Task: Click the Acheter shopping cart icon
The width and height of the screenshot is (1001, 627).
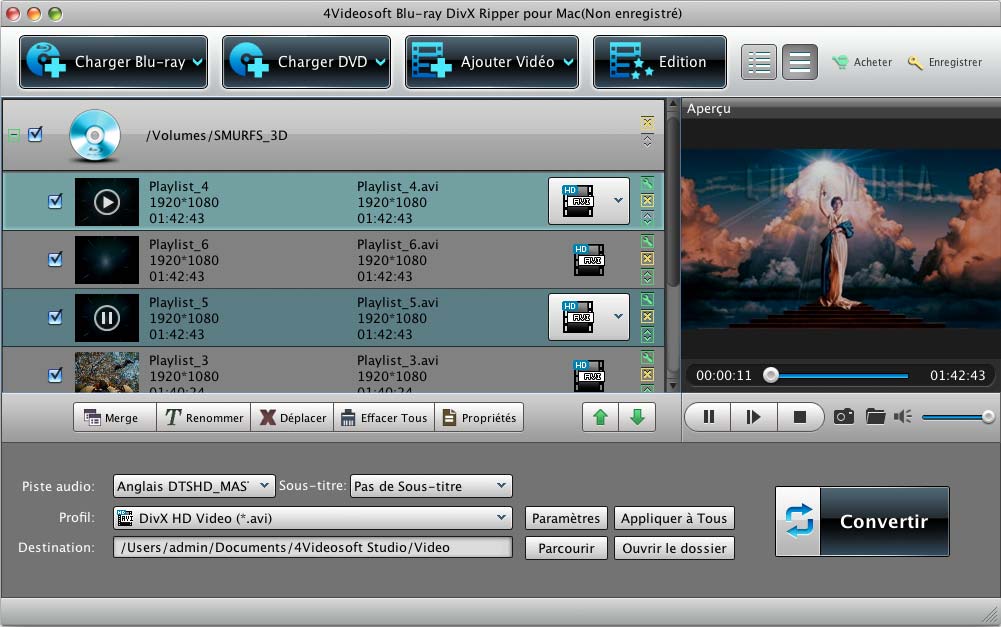Action: 841,62
